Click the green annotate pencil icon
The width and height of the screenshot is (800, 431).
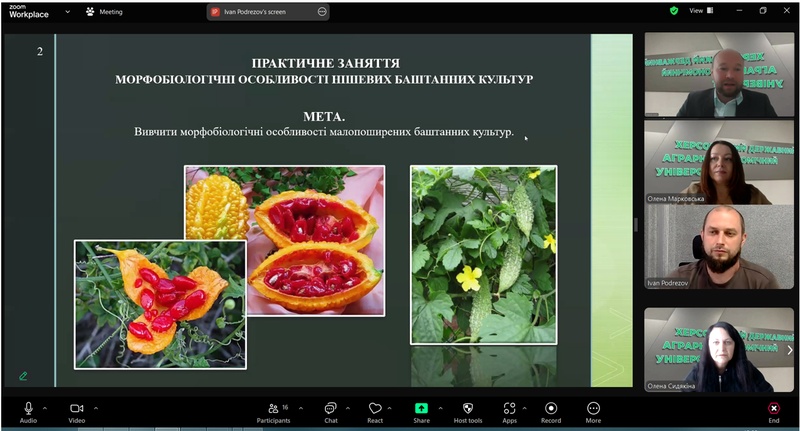pos(23,376)
